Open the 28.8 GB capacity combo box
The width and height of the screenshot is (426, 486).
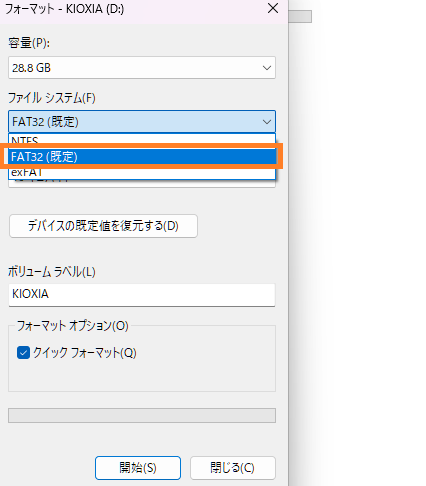(142, 68)
